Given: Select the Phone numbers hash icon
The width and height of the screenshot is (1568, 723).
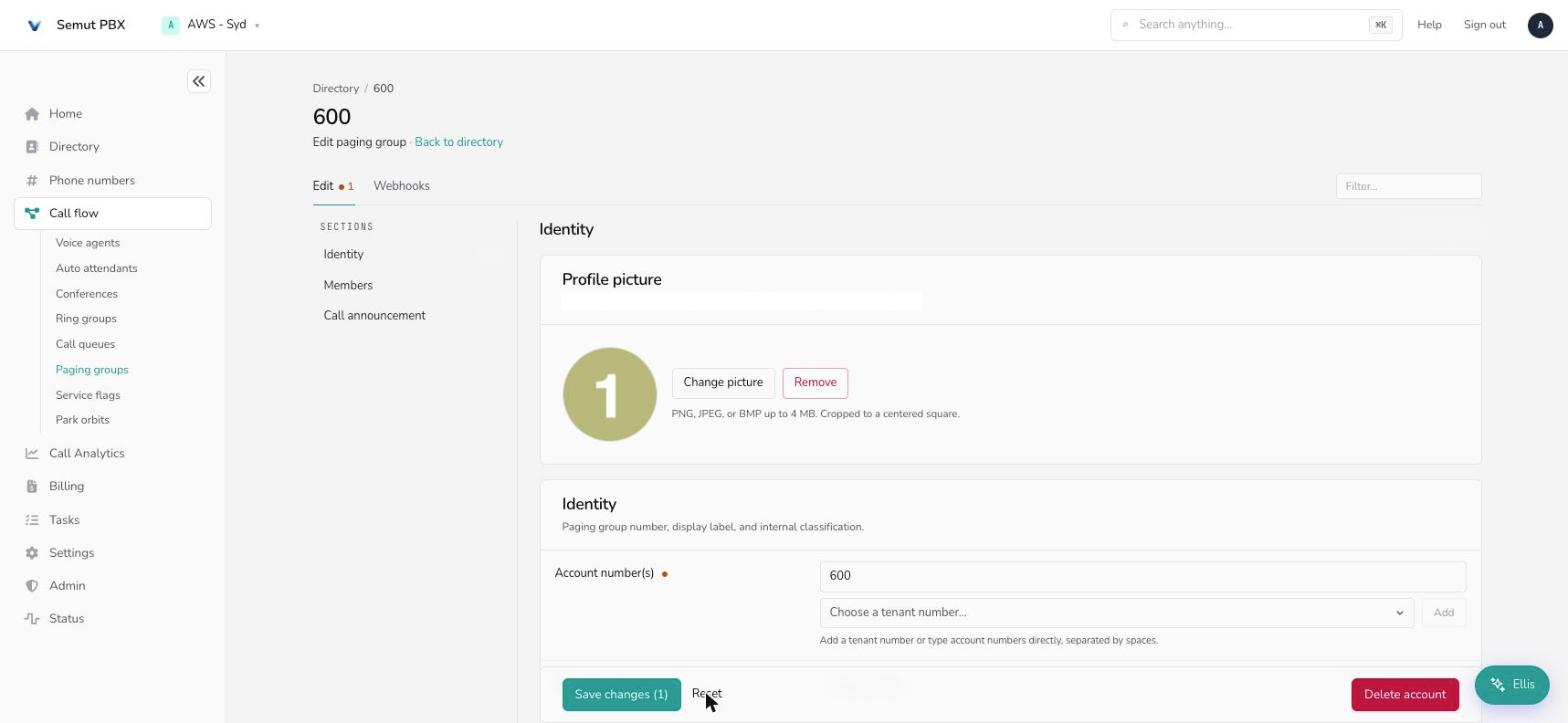Looking at the screenshot, I should 32,181.
